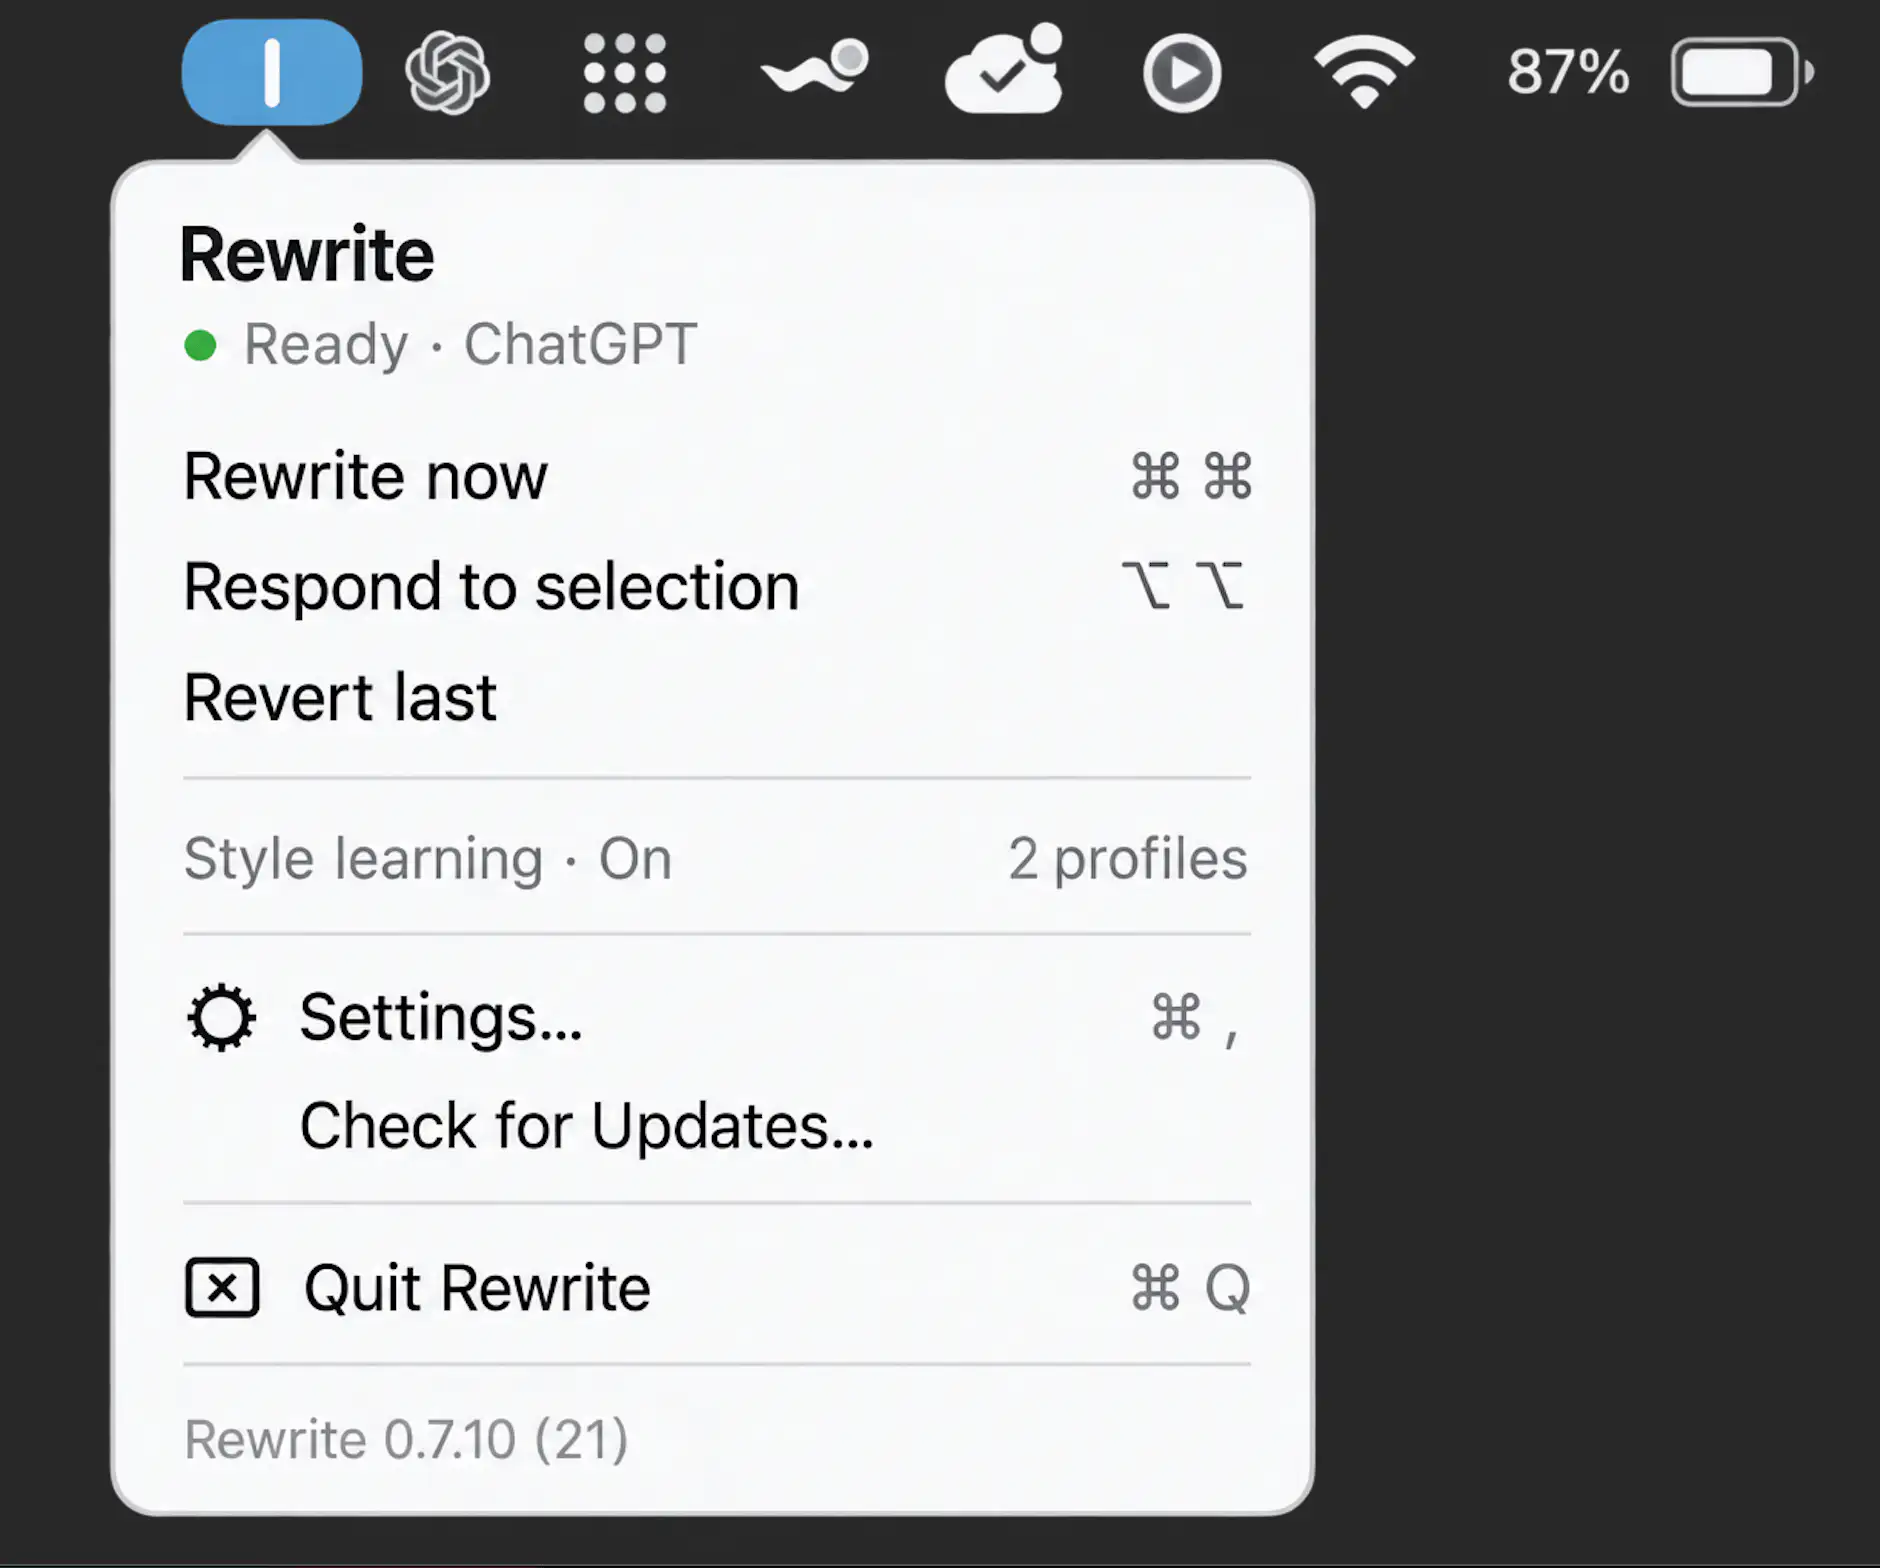Click the Rewrite heading in the menu

[x=307, y=255]
